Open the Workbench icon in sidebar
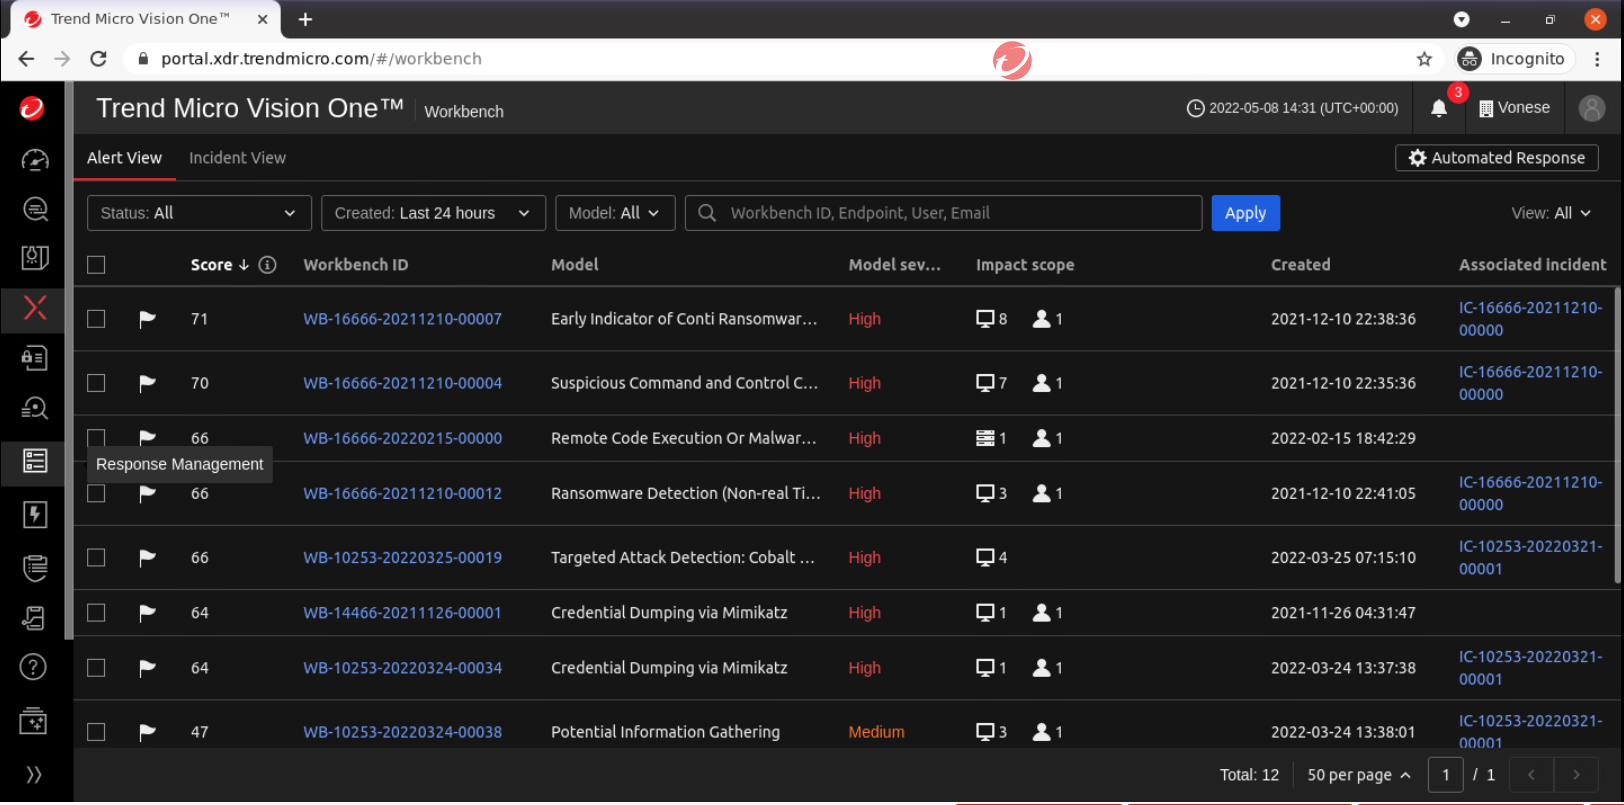The width and height of the screenshot is (1624, 805). click(x=35, y=308)
